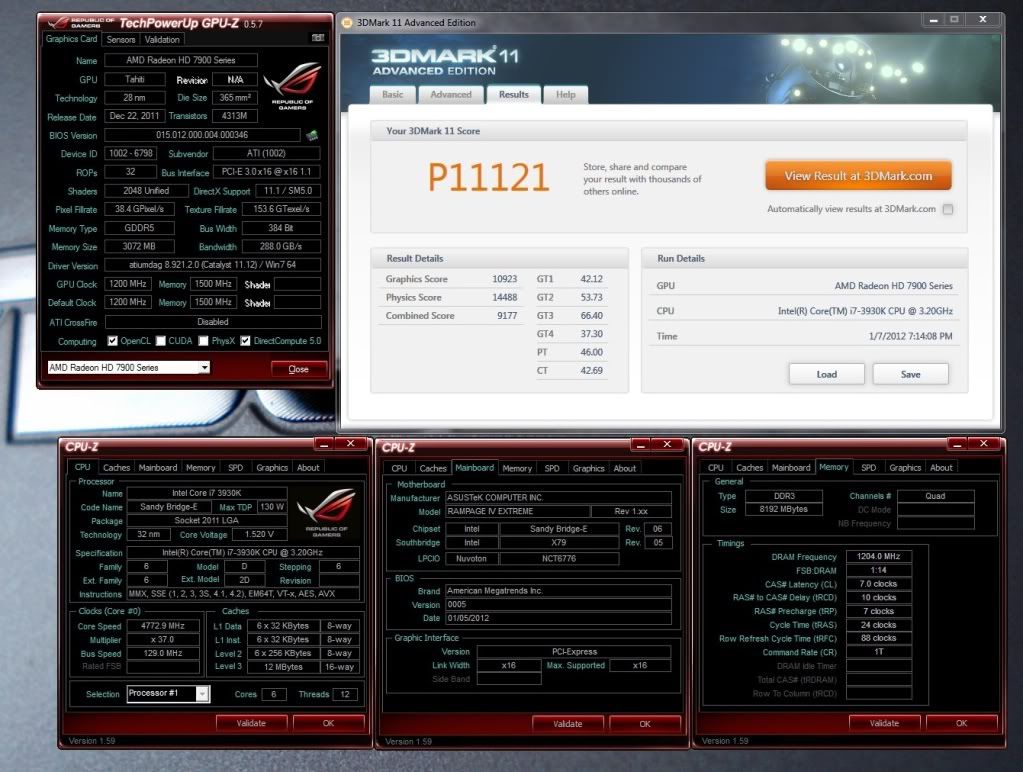Click View Result at 3DMark.com button
Image resolution: width=1023 pixels, height=772 pixels.
(x=858, y=176)
